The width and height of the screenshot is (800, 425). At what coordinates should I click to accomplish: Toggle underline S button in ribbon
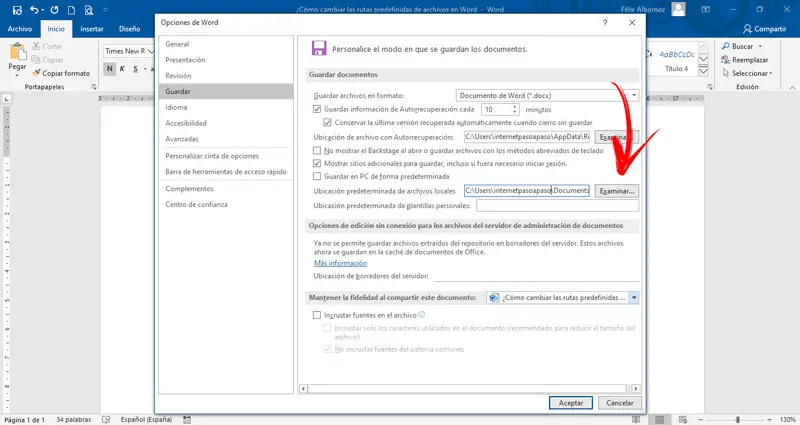coord(135,68)
